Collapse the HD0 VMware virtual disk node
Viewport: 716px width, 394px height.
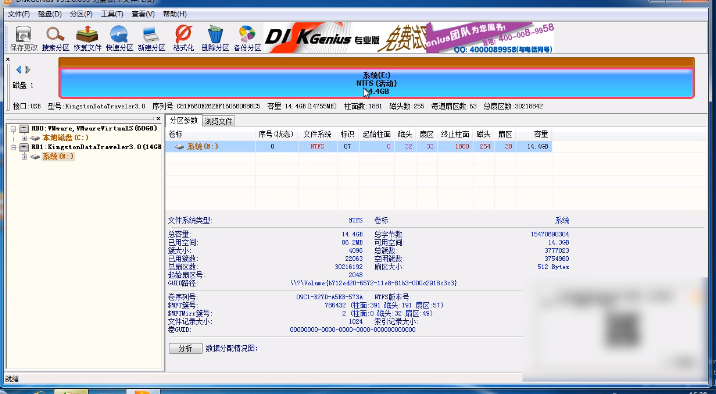tap(14, 129)
